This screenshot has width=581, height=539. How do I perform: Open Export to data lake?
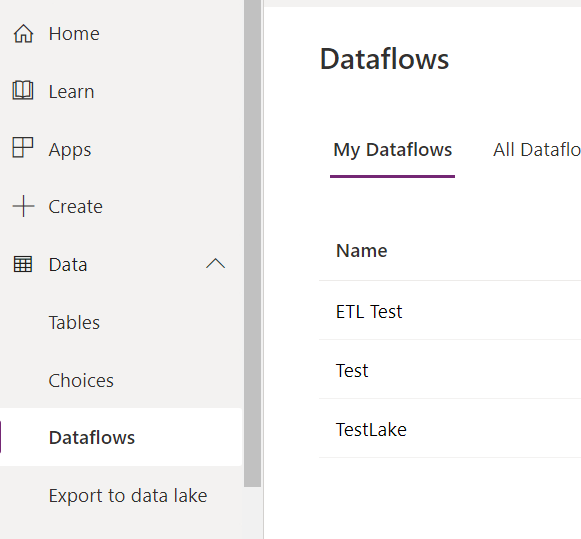[x=128, y=495]
